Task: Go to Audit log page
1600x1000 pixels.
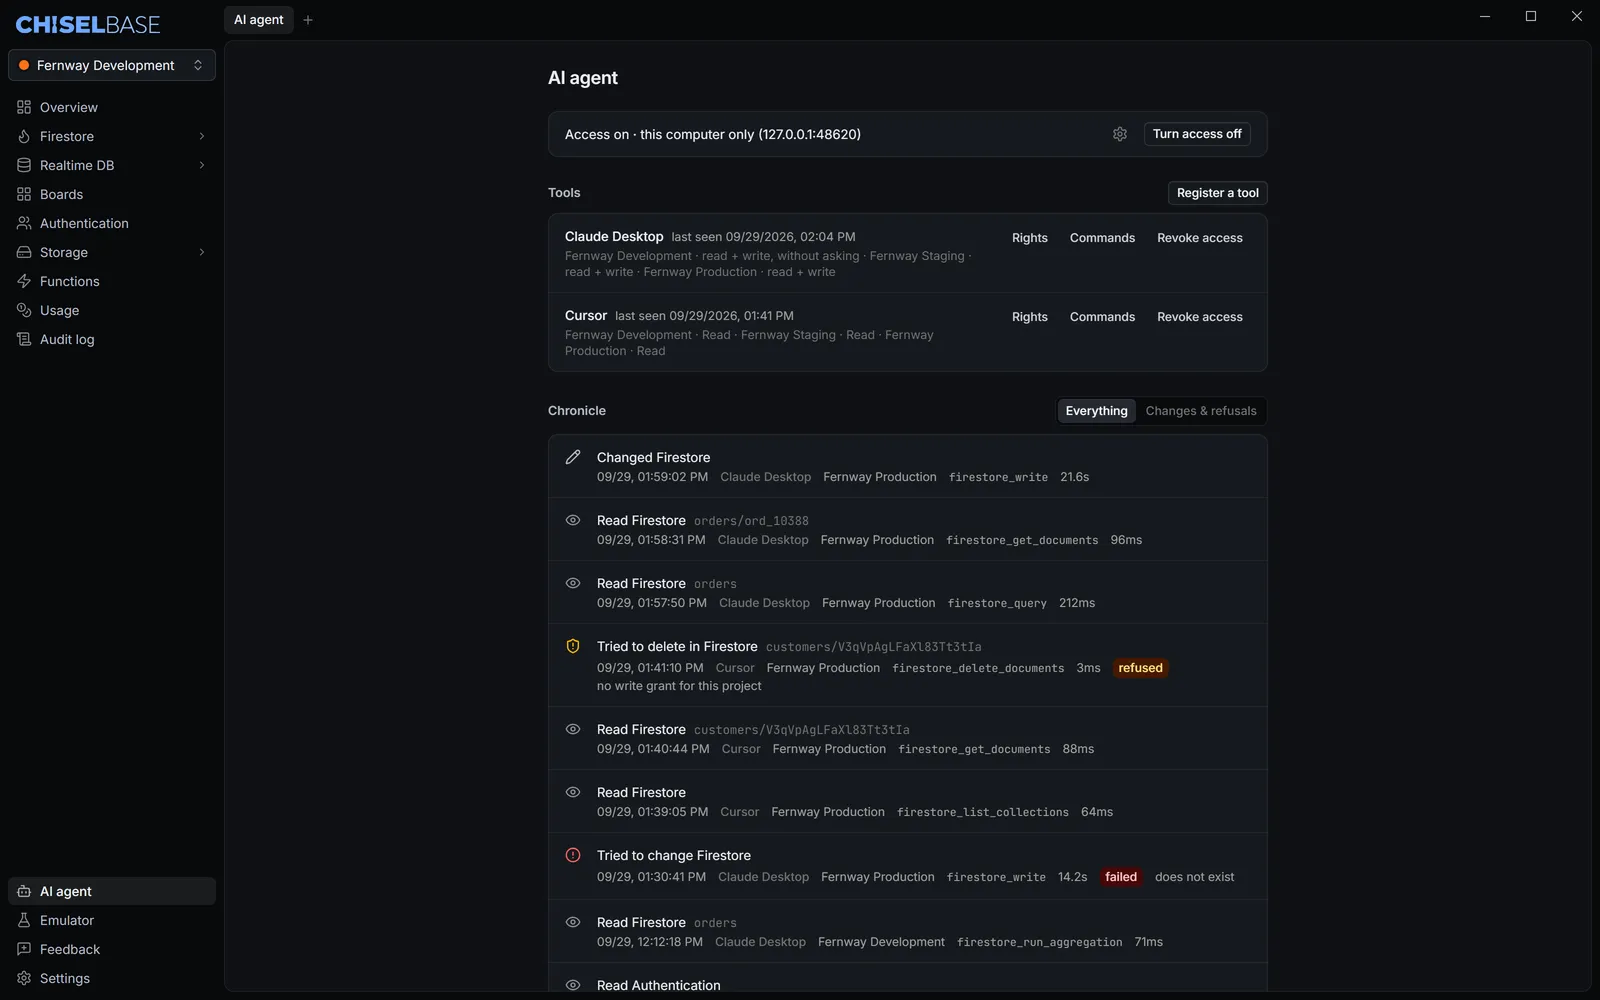Action: point(112,339)
